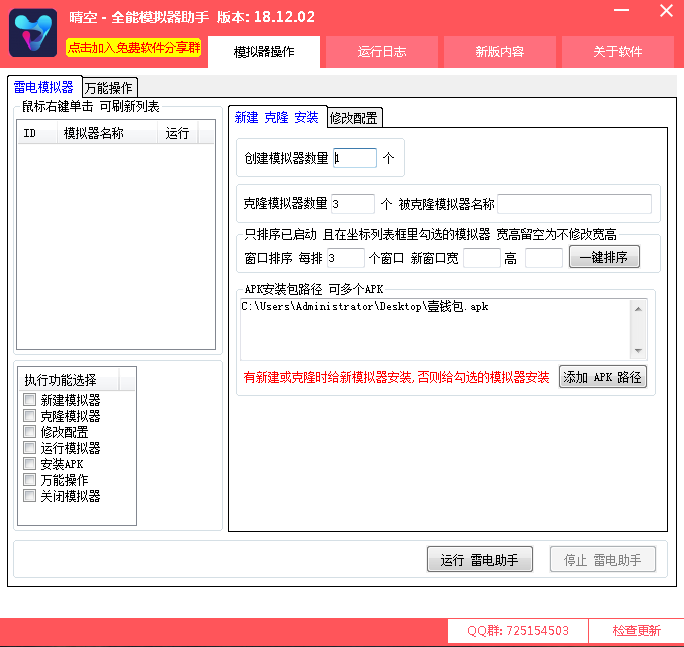Check the 修改配置 function checkbox

[x=30, y=431]
